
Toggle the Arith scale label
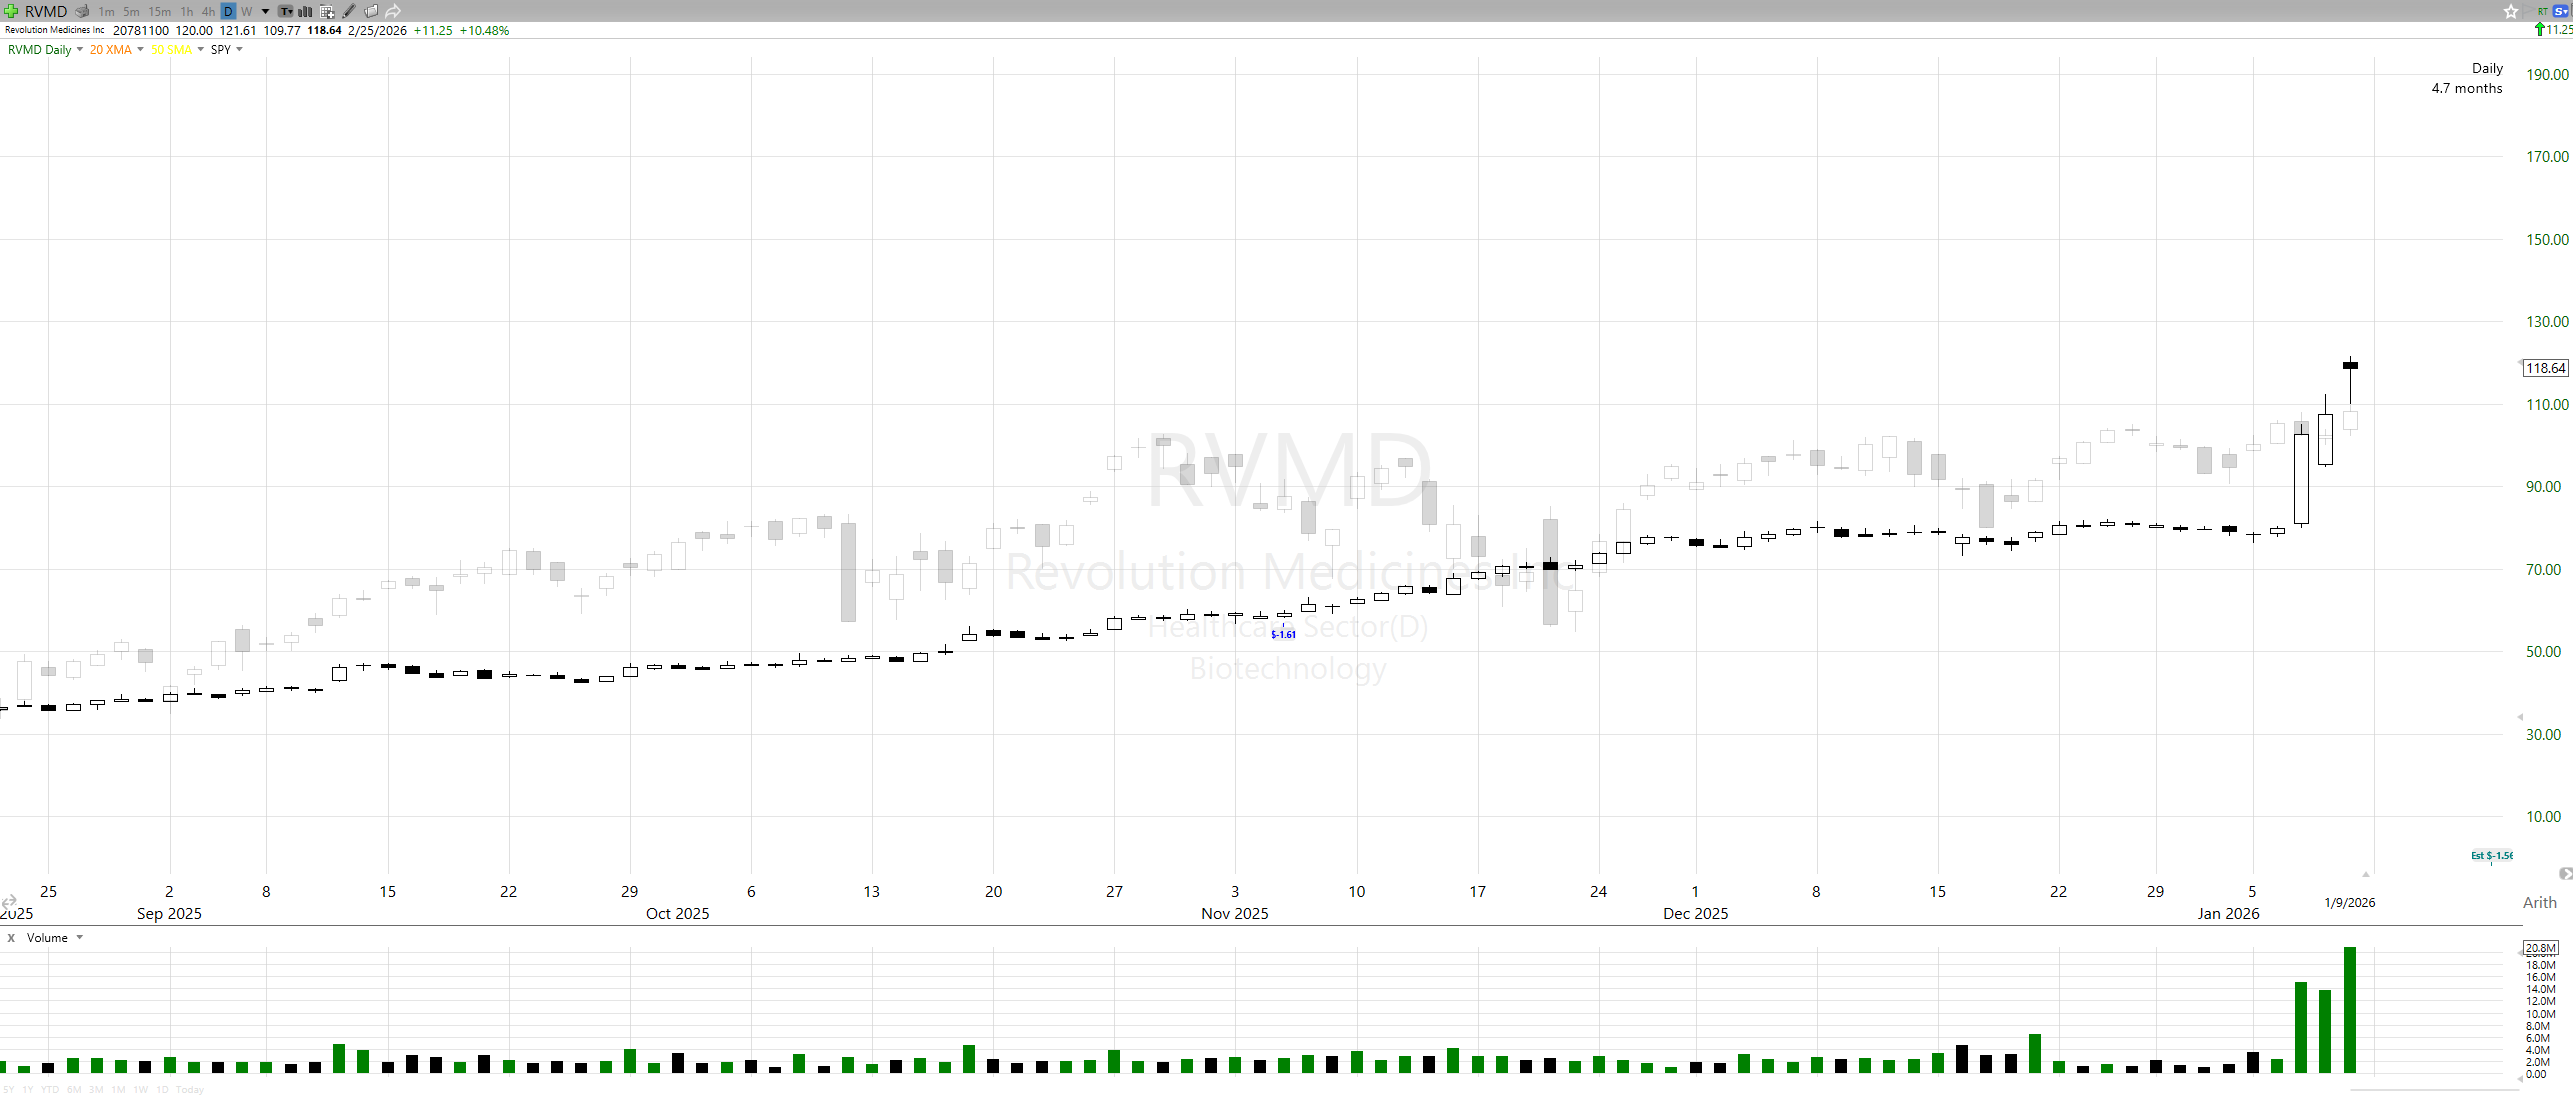coord(2539,902)
